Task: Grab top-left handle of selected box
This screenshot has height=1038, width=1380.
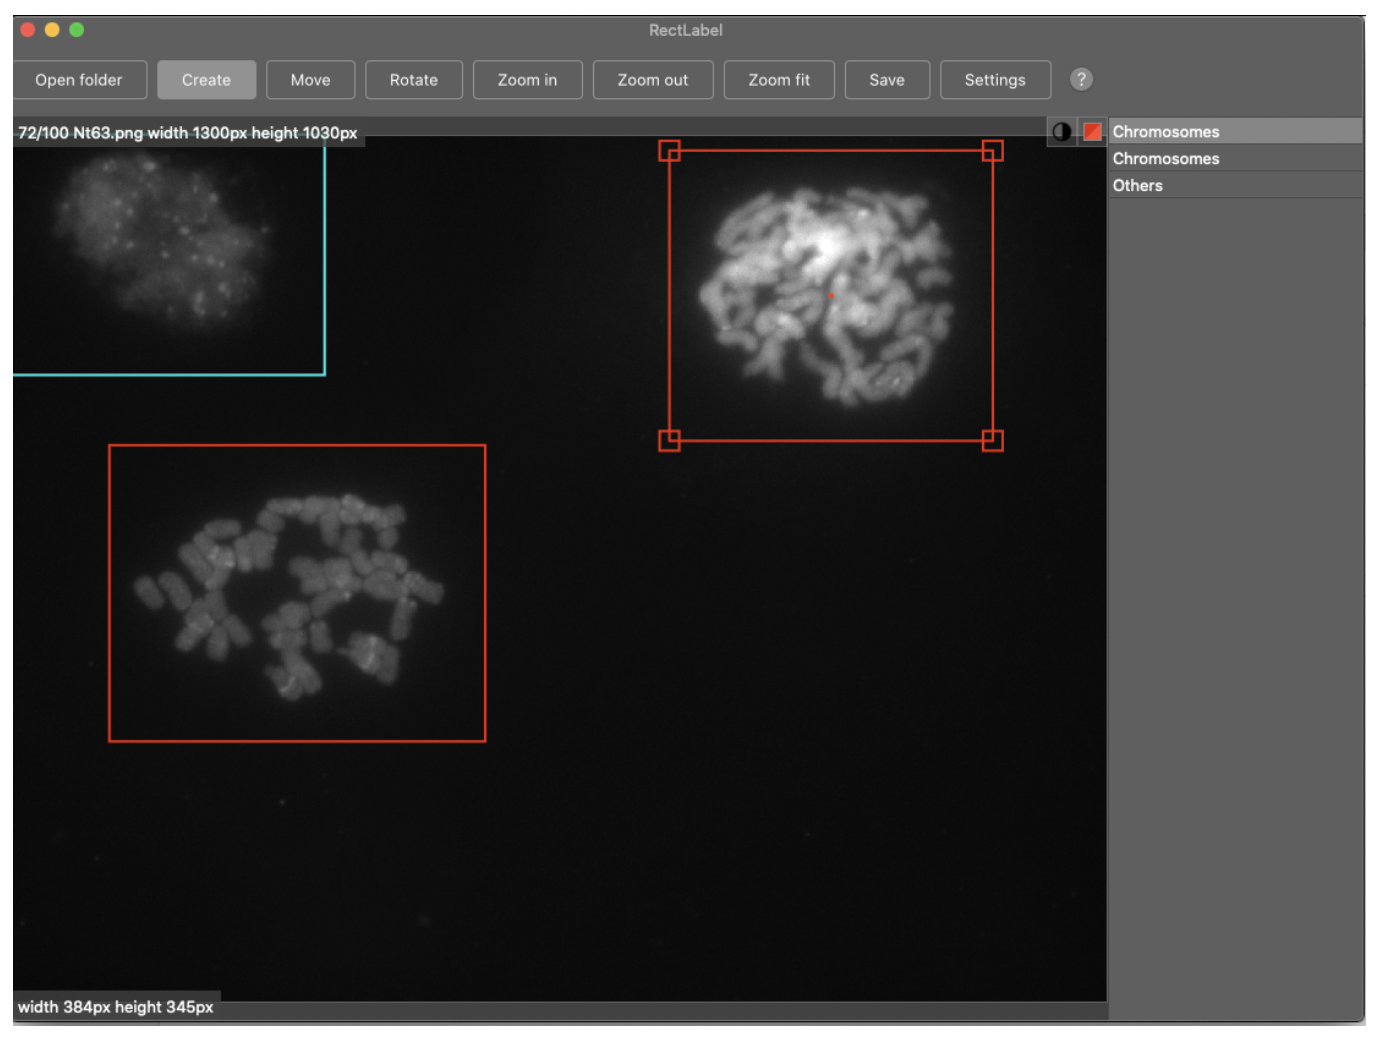Action: [669, 151]
